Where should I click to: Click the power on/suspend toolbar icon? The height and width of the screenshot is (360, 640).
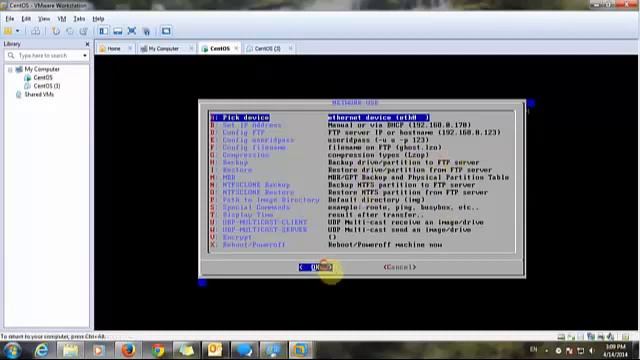point(8,31)
